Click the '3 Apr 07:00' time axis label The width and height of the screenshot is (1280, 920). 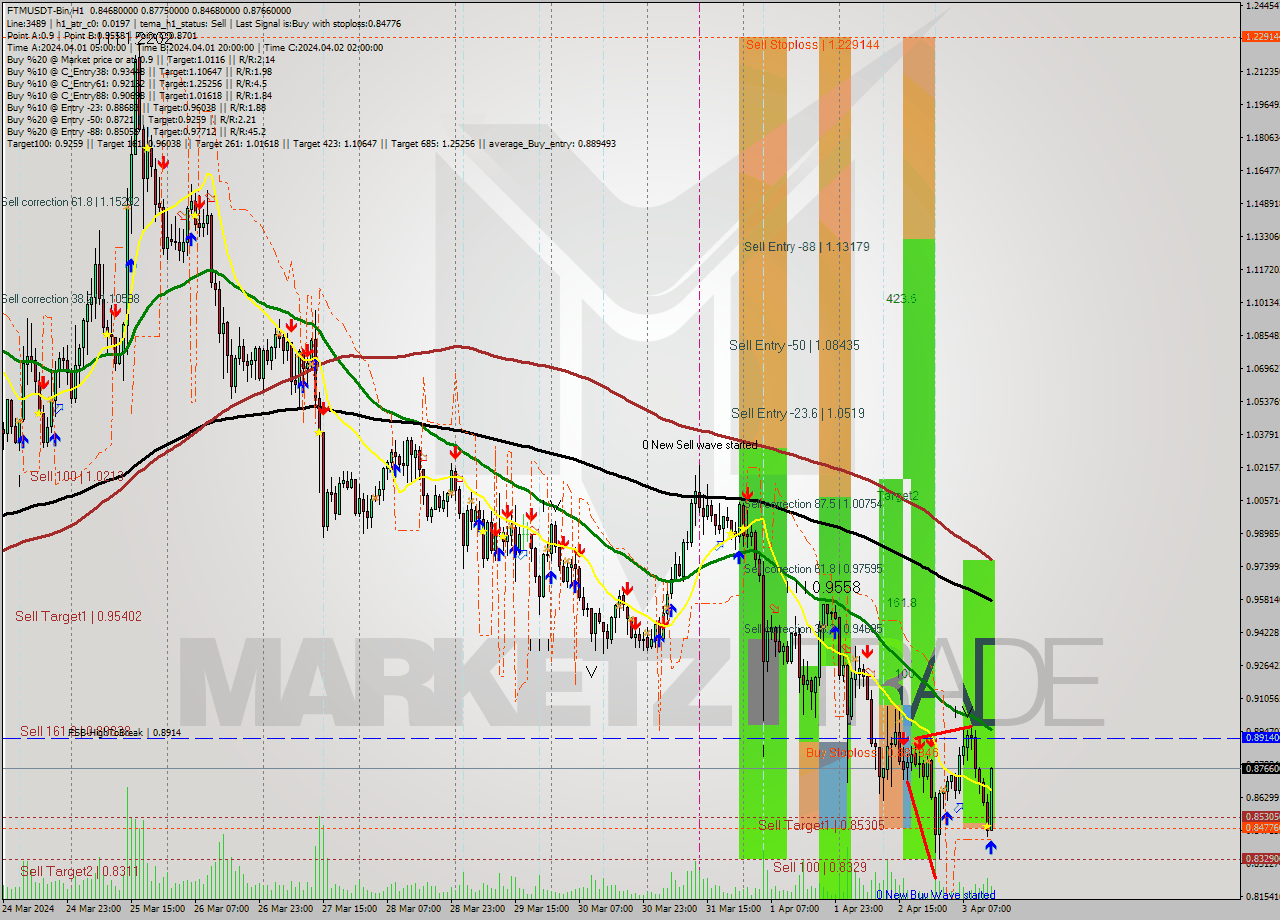click(987, 909)
